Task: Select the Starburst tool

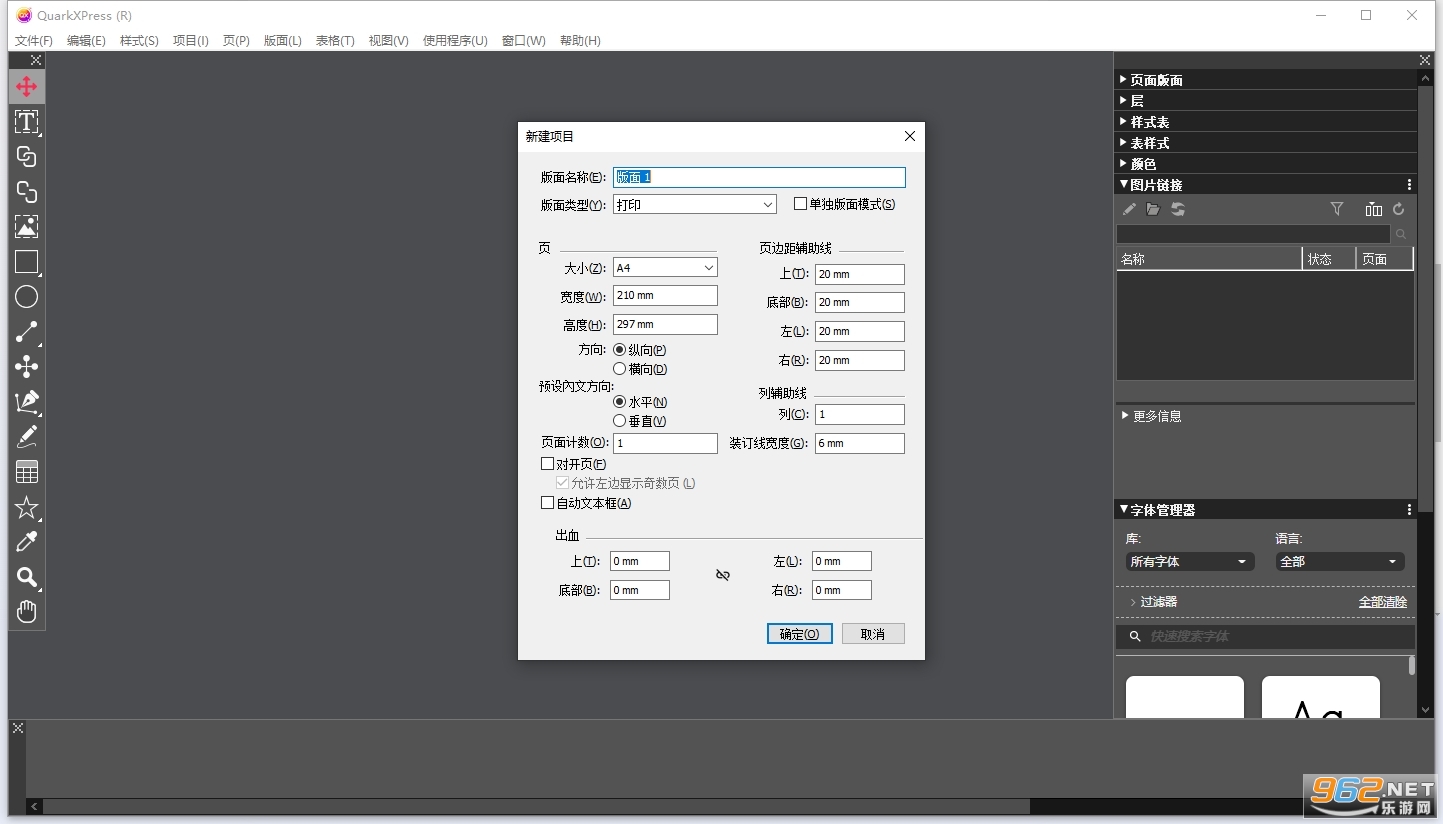Action: click(27, 507)
